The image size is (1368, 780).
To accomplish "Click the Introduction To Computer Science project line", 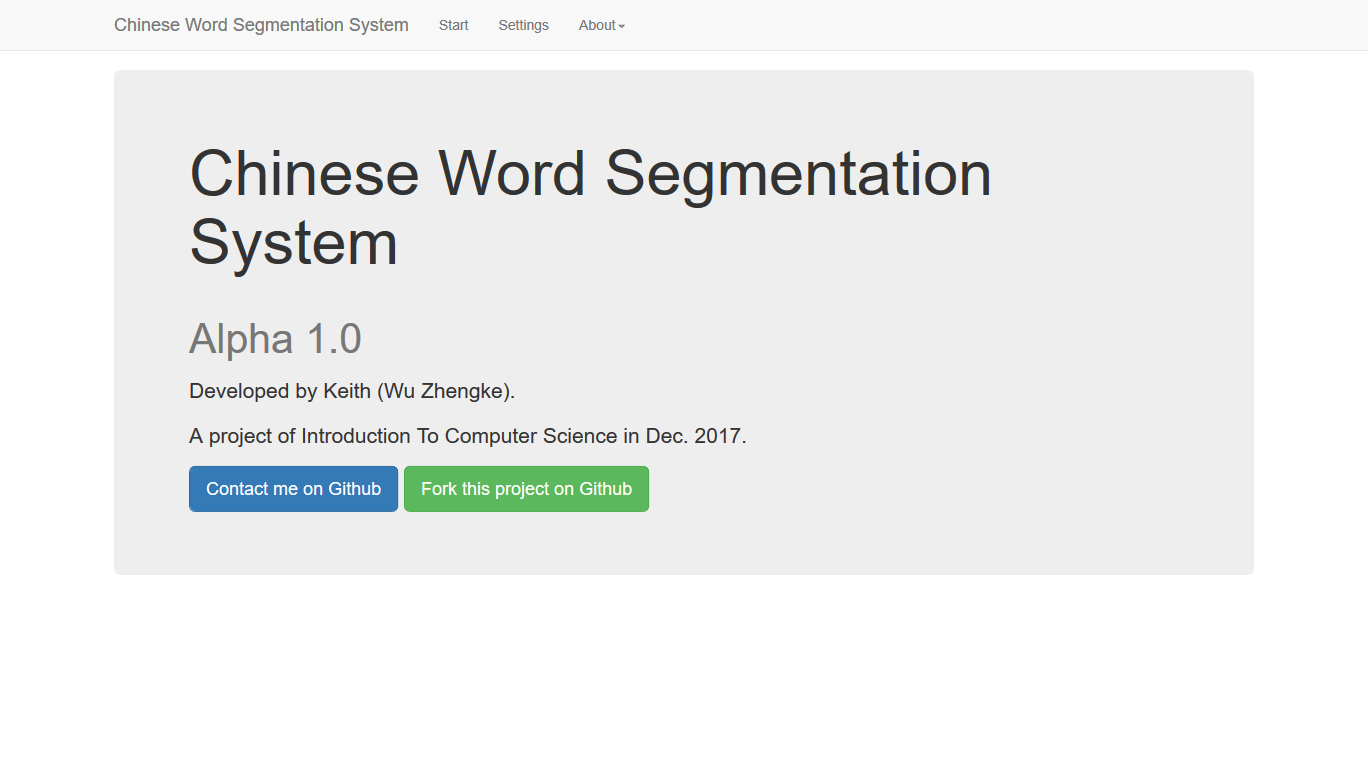I will click(468, 436).
